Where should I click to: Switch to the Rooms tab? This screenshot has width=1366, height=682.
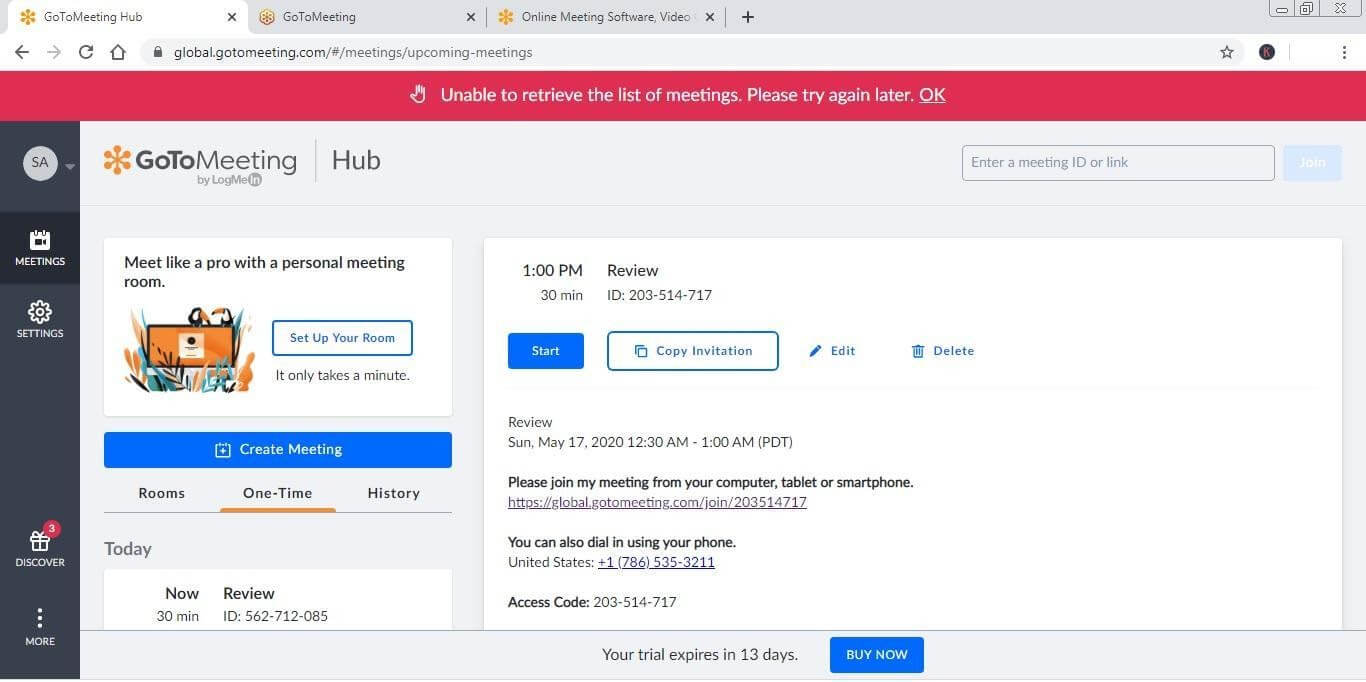(x=161, y=493)
